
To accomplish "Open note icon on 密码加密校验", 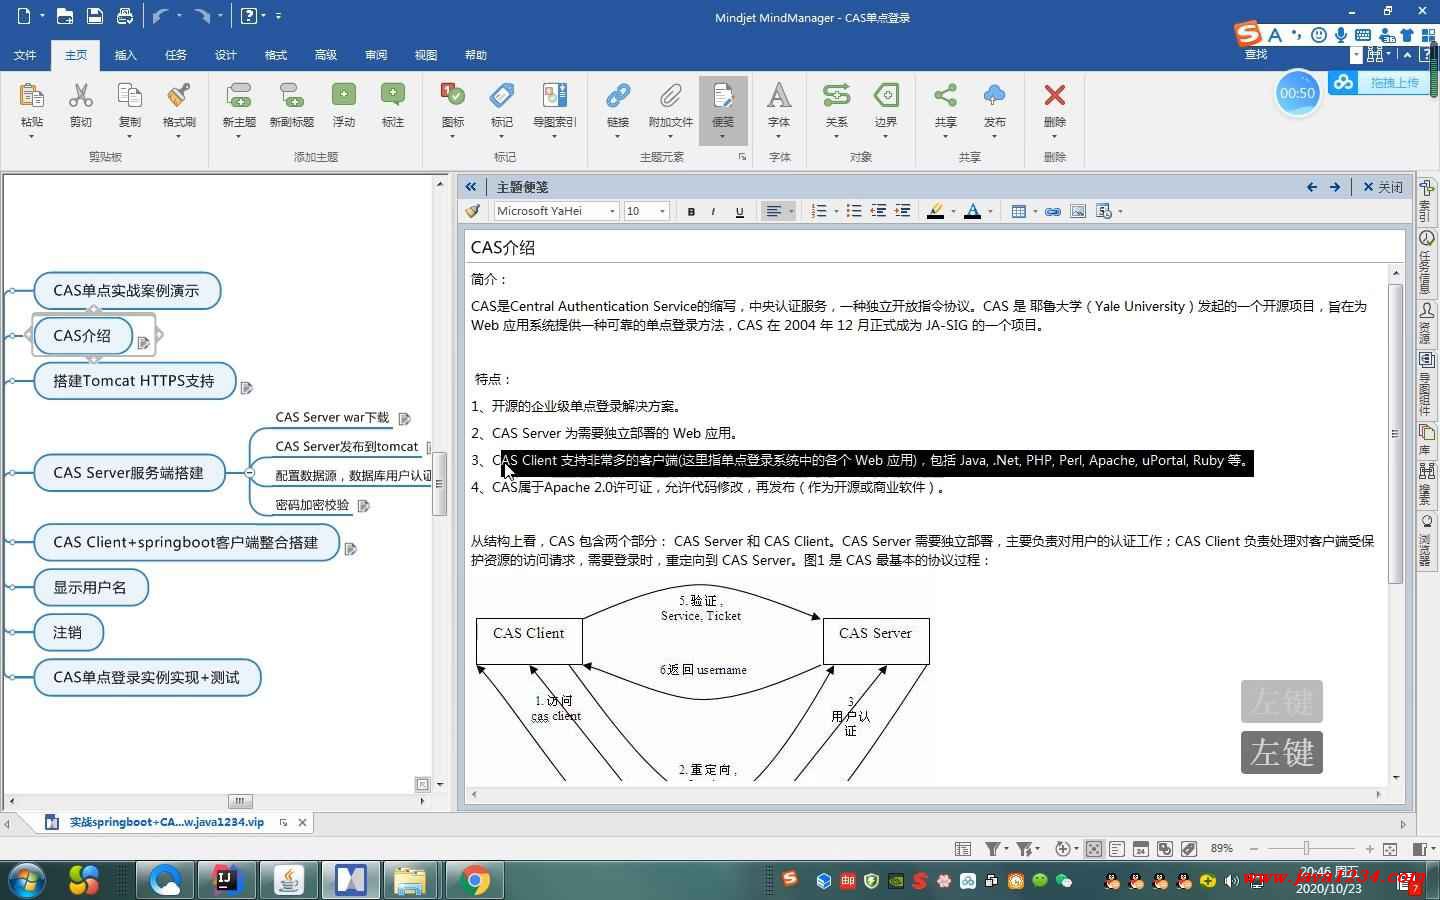I will (363, 506).
